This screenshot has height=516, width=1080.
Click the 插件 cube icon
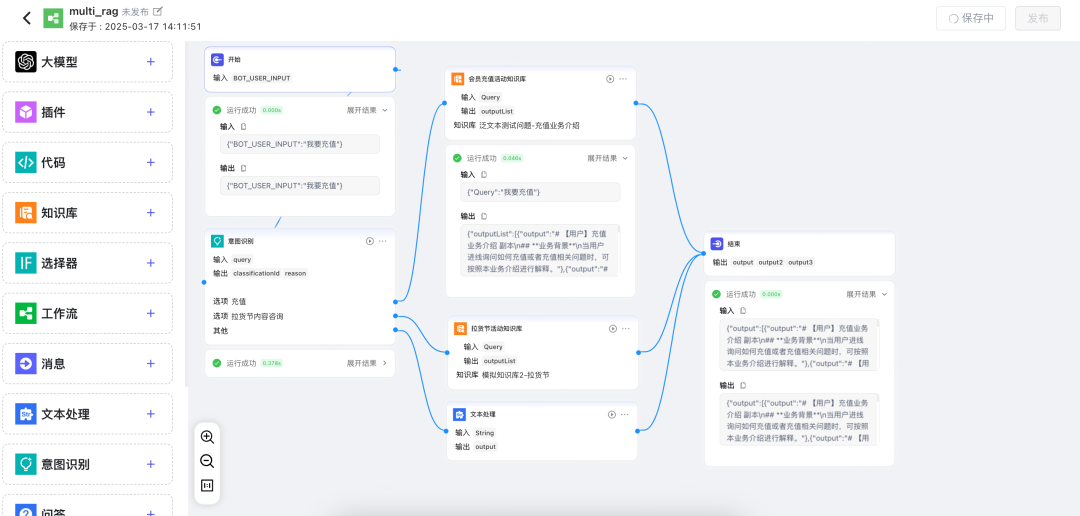click(x=26, y=112)
